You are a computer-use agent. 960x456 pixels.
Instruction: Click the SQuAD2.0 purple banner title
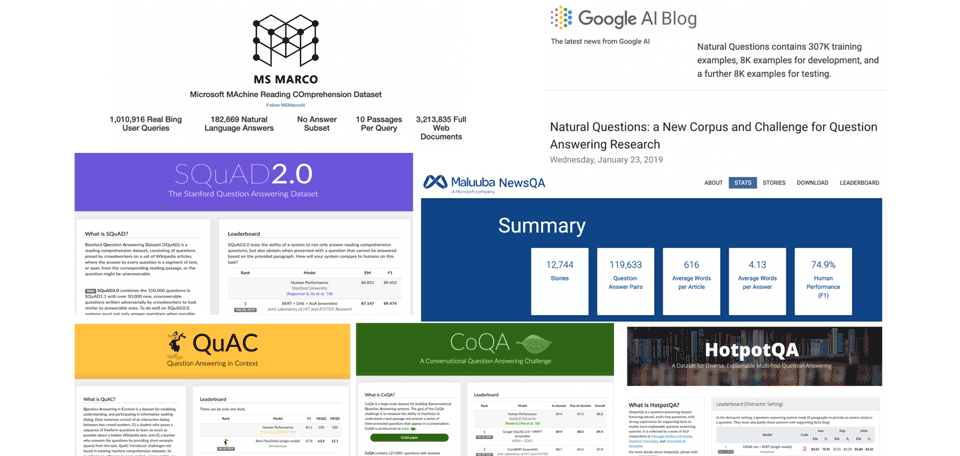coord(244,175)
